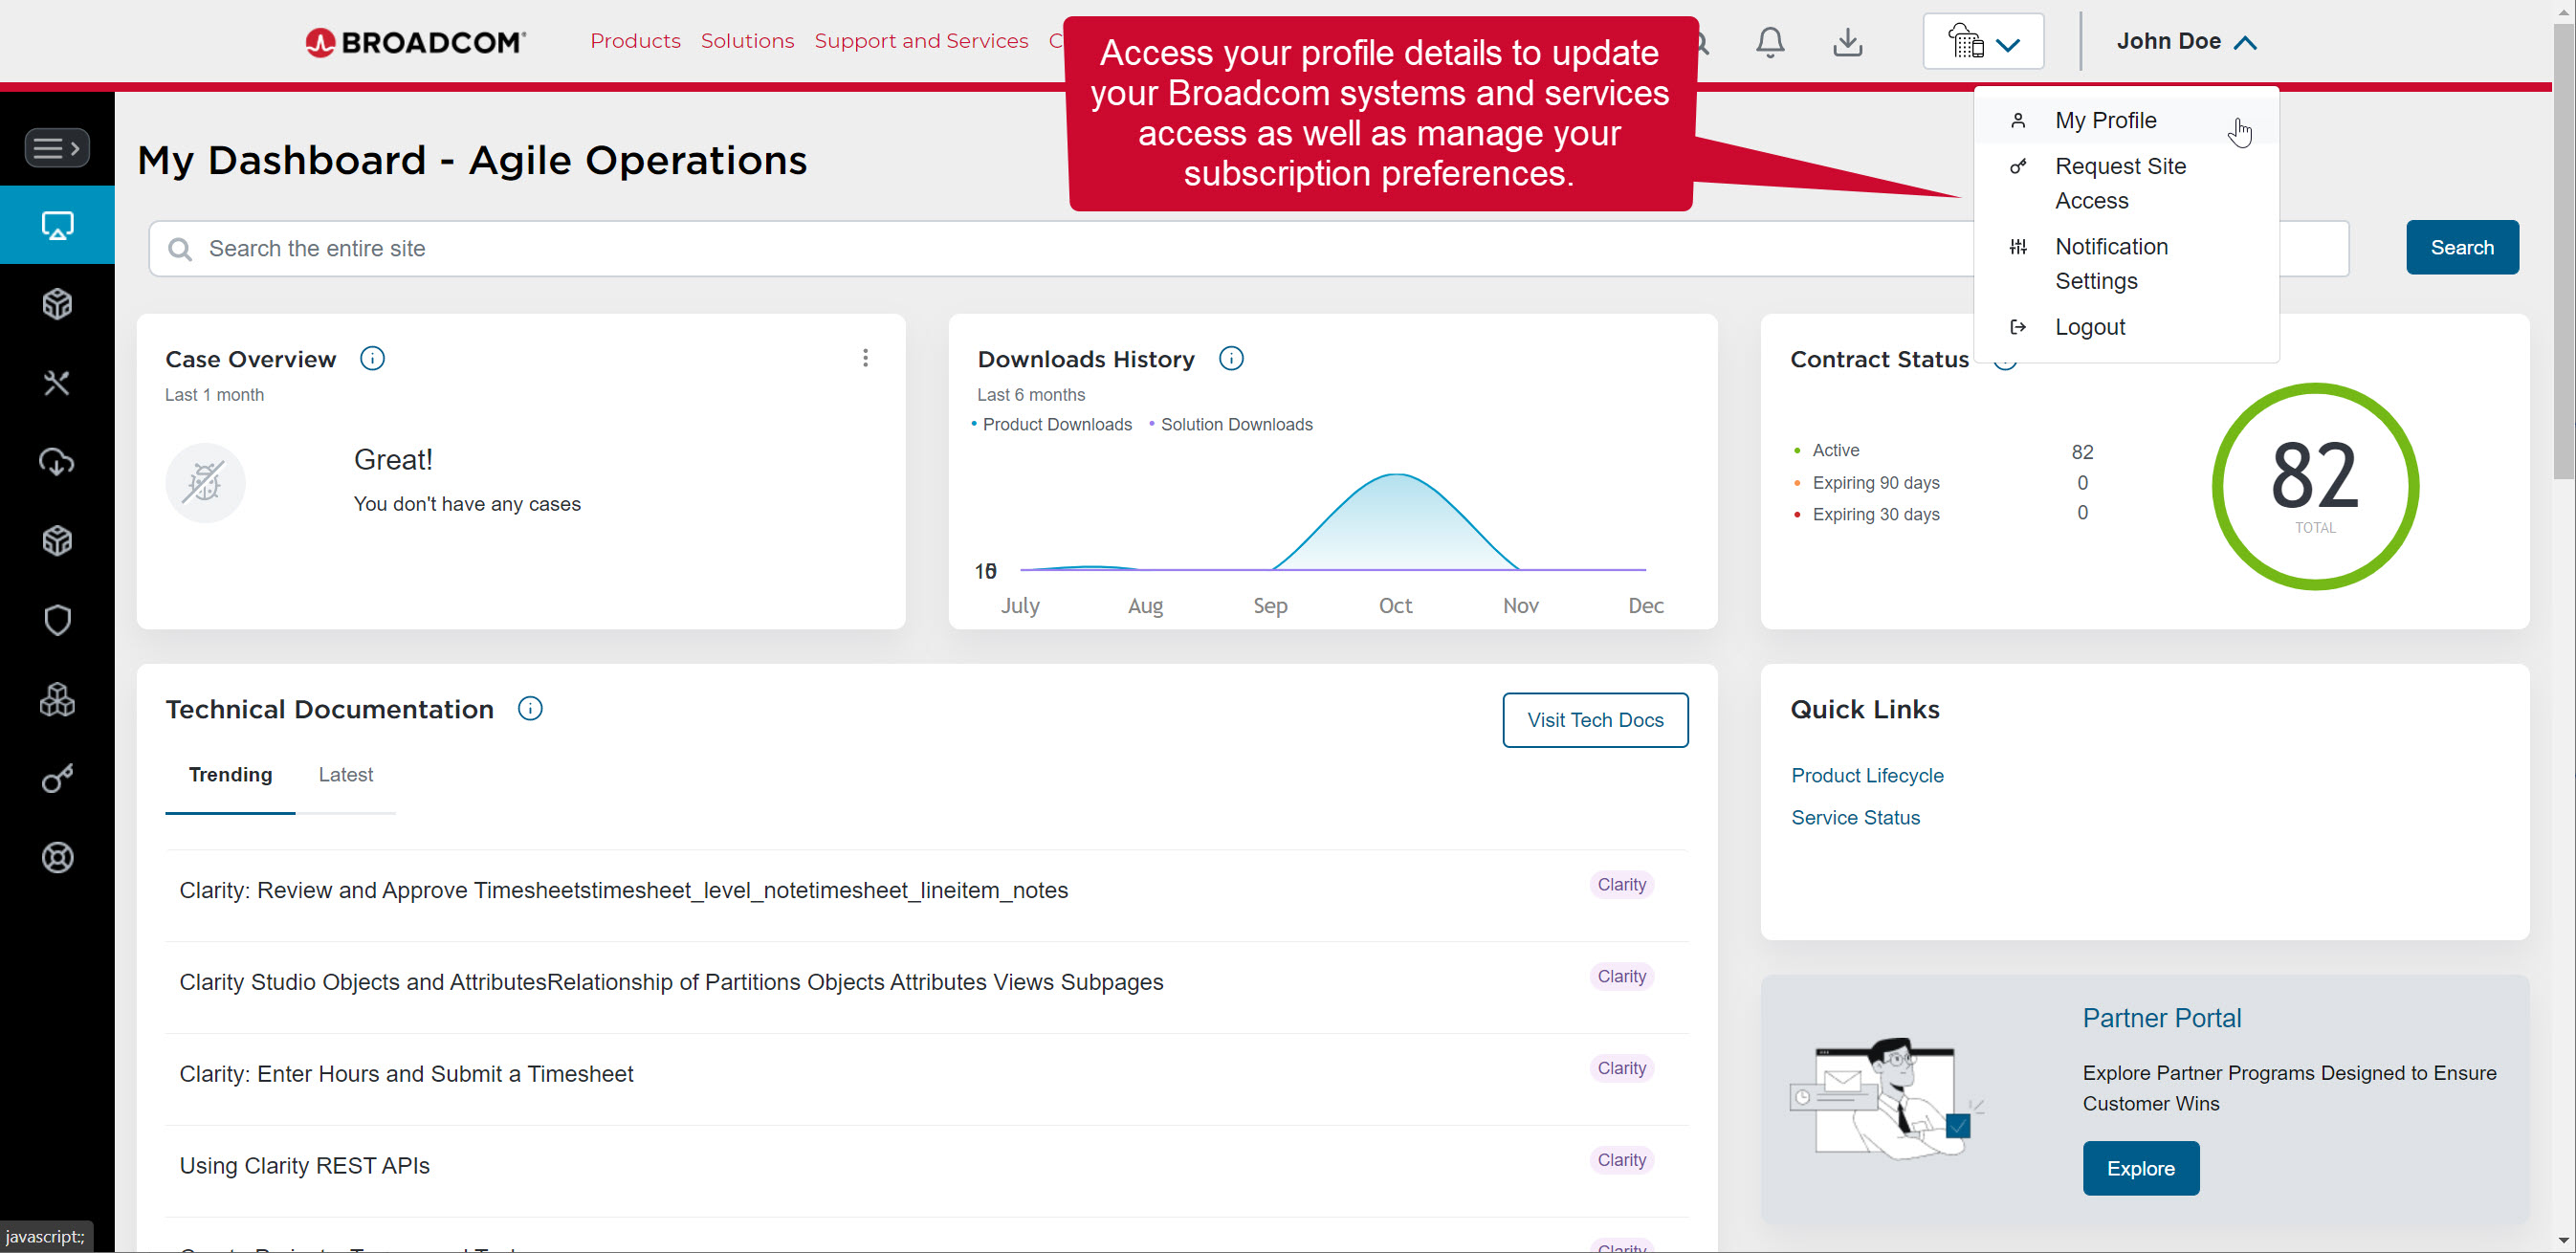Open the wrench and screwdriver tools sidebar icon
2576x1253 pixels.
click(x=57, y=383)
